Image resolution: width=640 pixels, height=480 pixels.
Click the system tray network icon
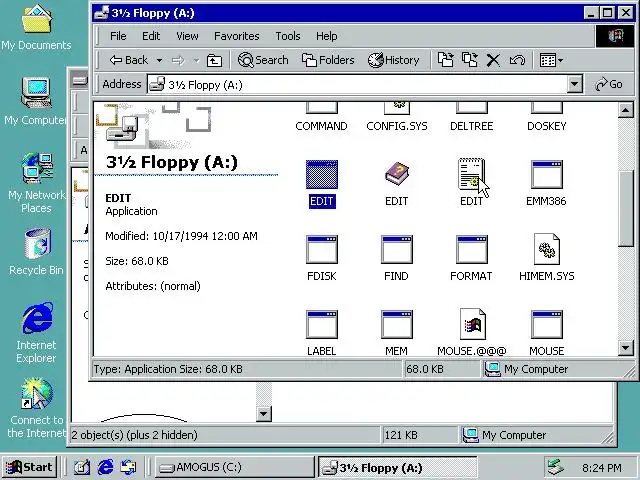(556, 467)
